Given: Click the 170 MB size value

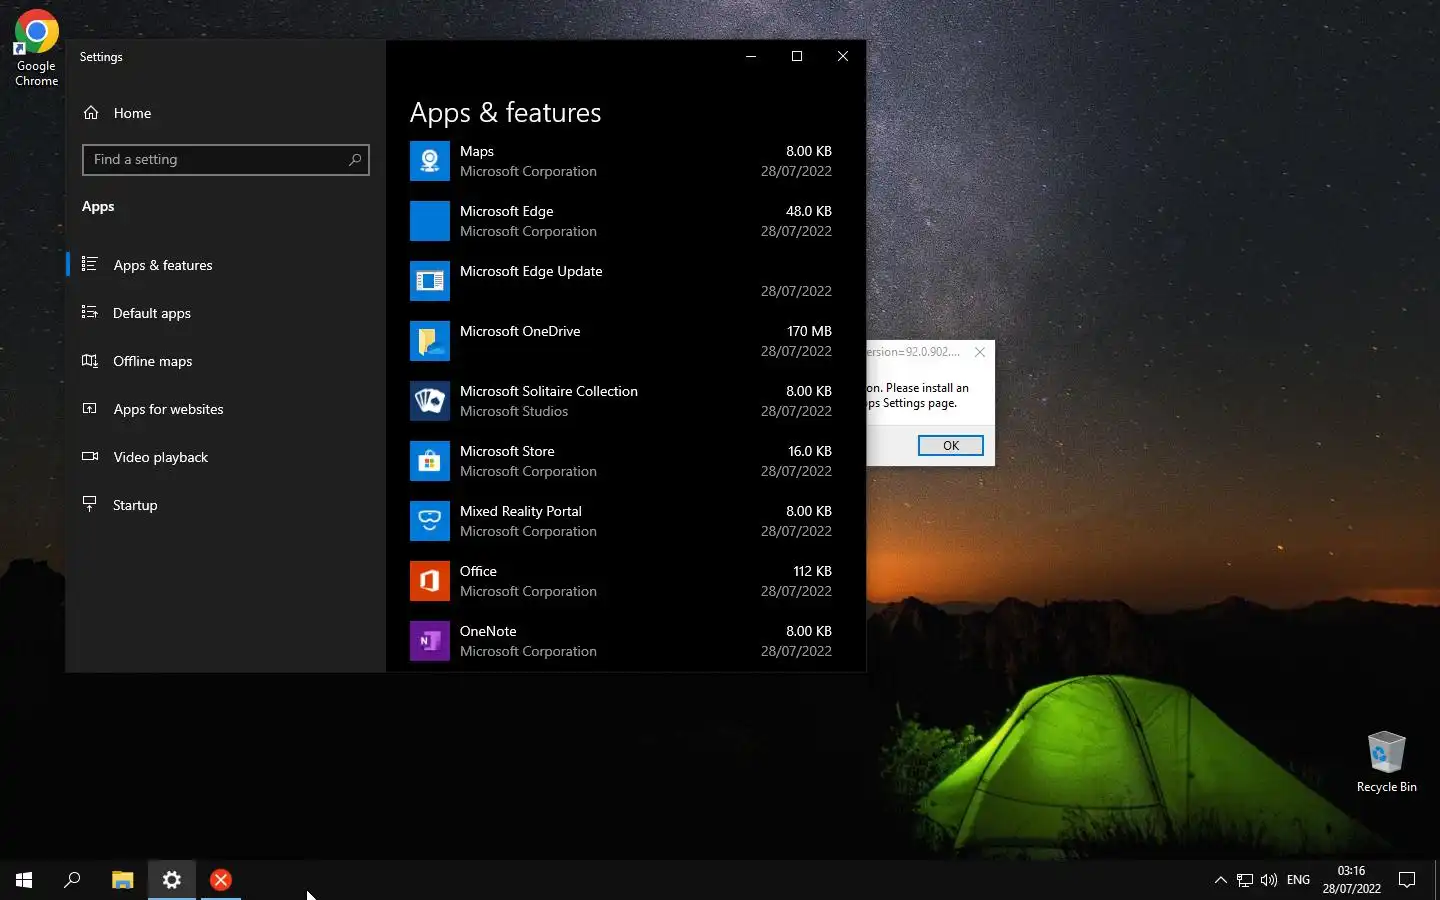Looking at the screenshot, I should (809, 331).
